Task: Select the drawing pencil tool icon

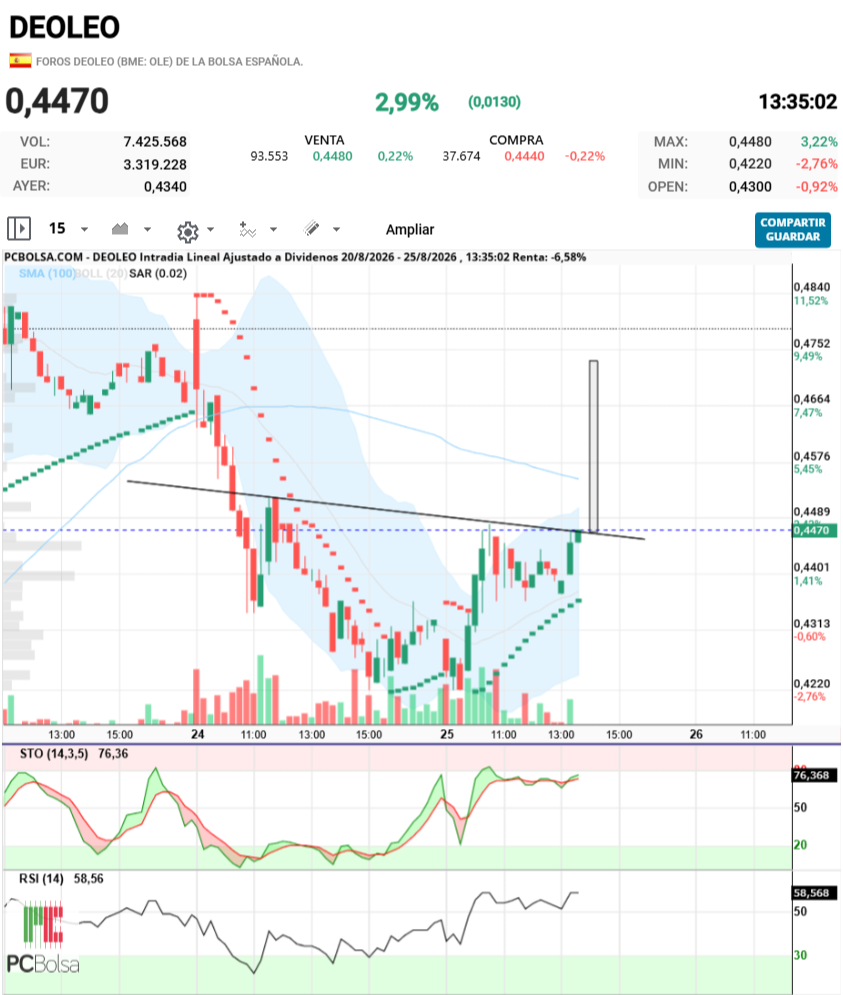Action: point(311,228)
